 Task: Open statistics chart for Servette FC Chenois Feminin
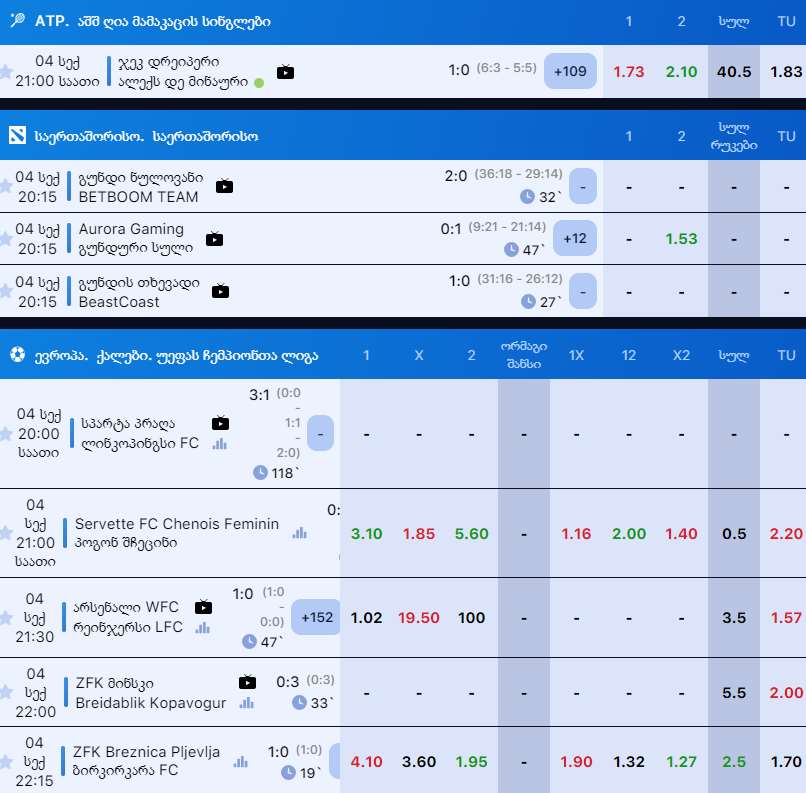click(299, 533)
